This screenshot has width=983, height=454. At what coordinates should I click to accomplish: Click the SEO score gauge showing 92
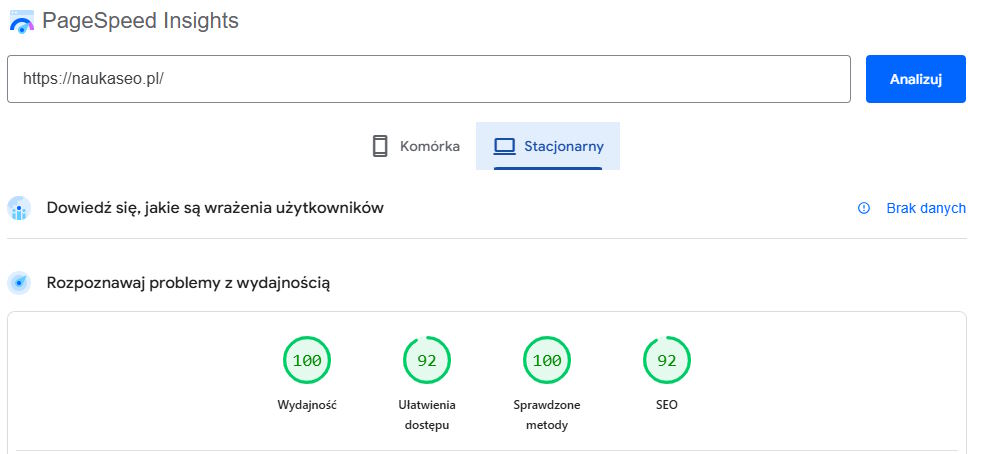pos(667,361)
